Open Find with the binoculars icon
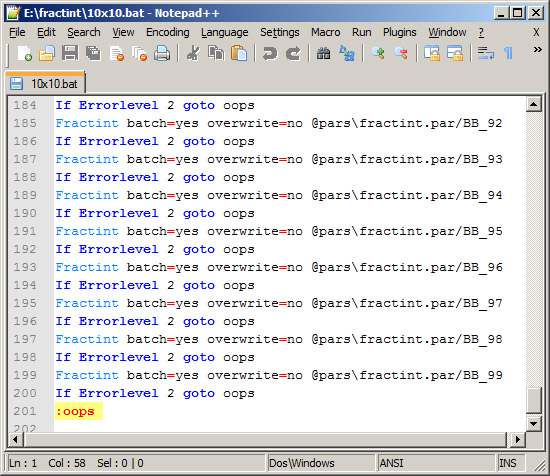This screenshot has width=550, height=476. (323, 54)
